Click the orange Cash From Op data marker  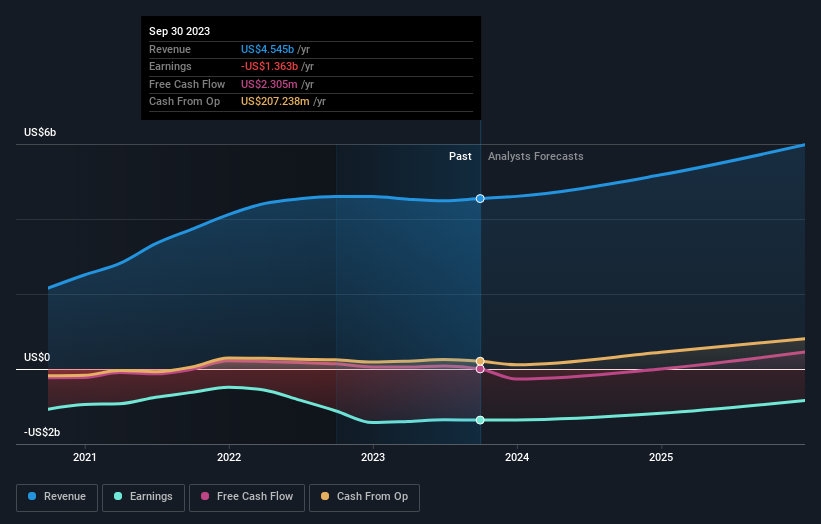[x=480, y=361]
